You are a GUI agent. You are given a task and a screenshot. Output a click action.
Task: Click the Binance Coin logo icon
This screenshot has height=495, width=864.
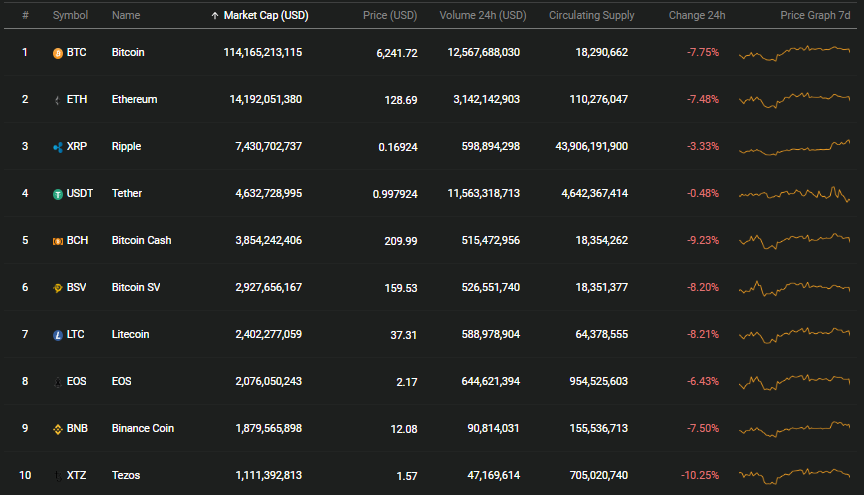pyautogui.click(x=57, y=429)
